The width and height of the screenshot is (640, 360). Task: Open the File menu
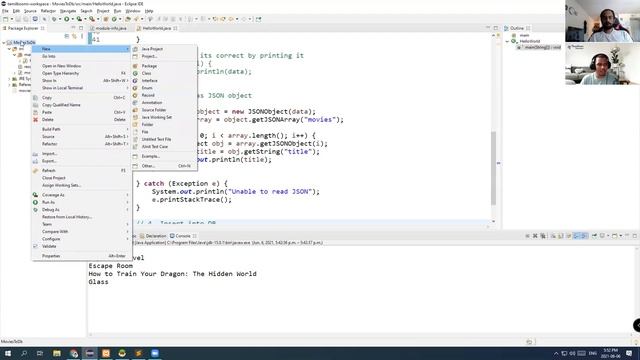(5, 11)
